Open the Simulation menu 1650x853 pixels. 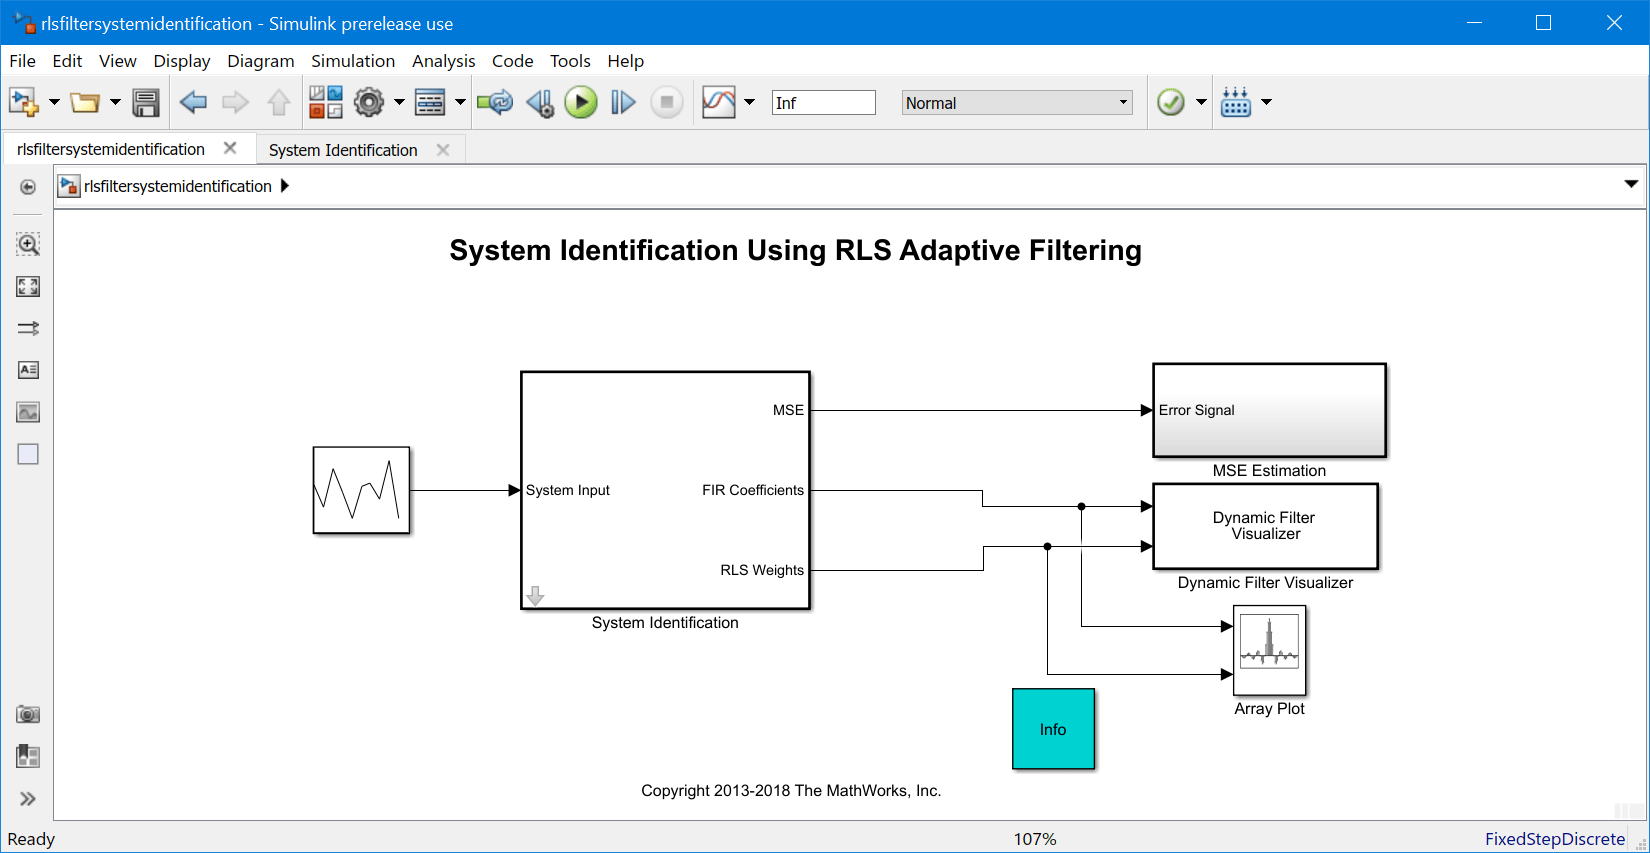[352, 61]
